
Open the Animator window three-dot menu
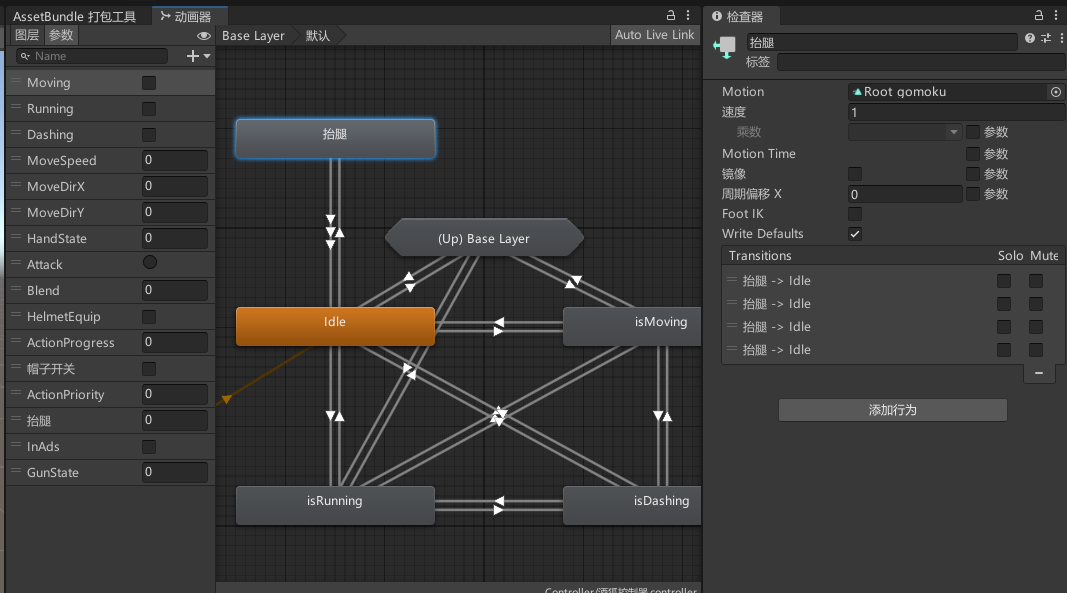(x=687, y=15)
